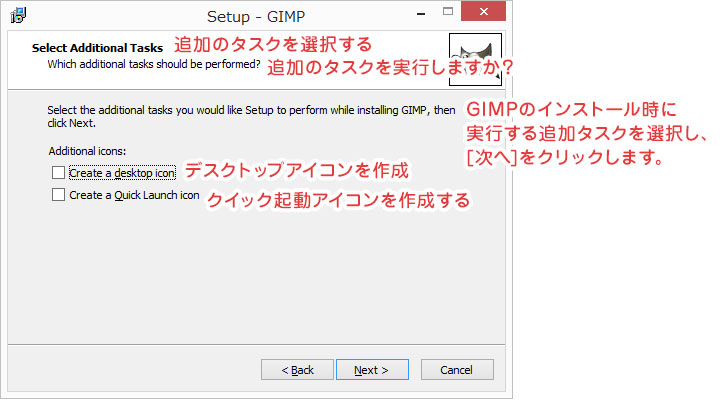720x400 pixels.
Task: Click the 'Select Additional Tasks' heading
Action: (x=97, y=48)
